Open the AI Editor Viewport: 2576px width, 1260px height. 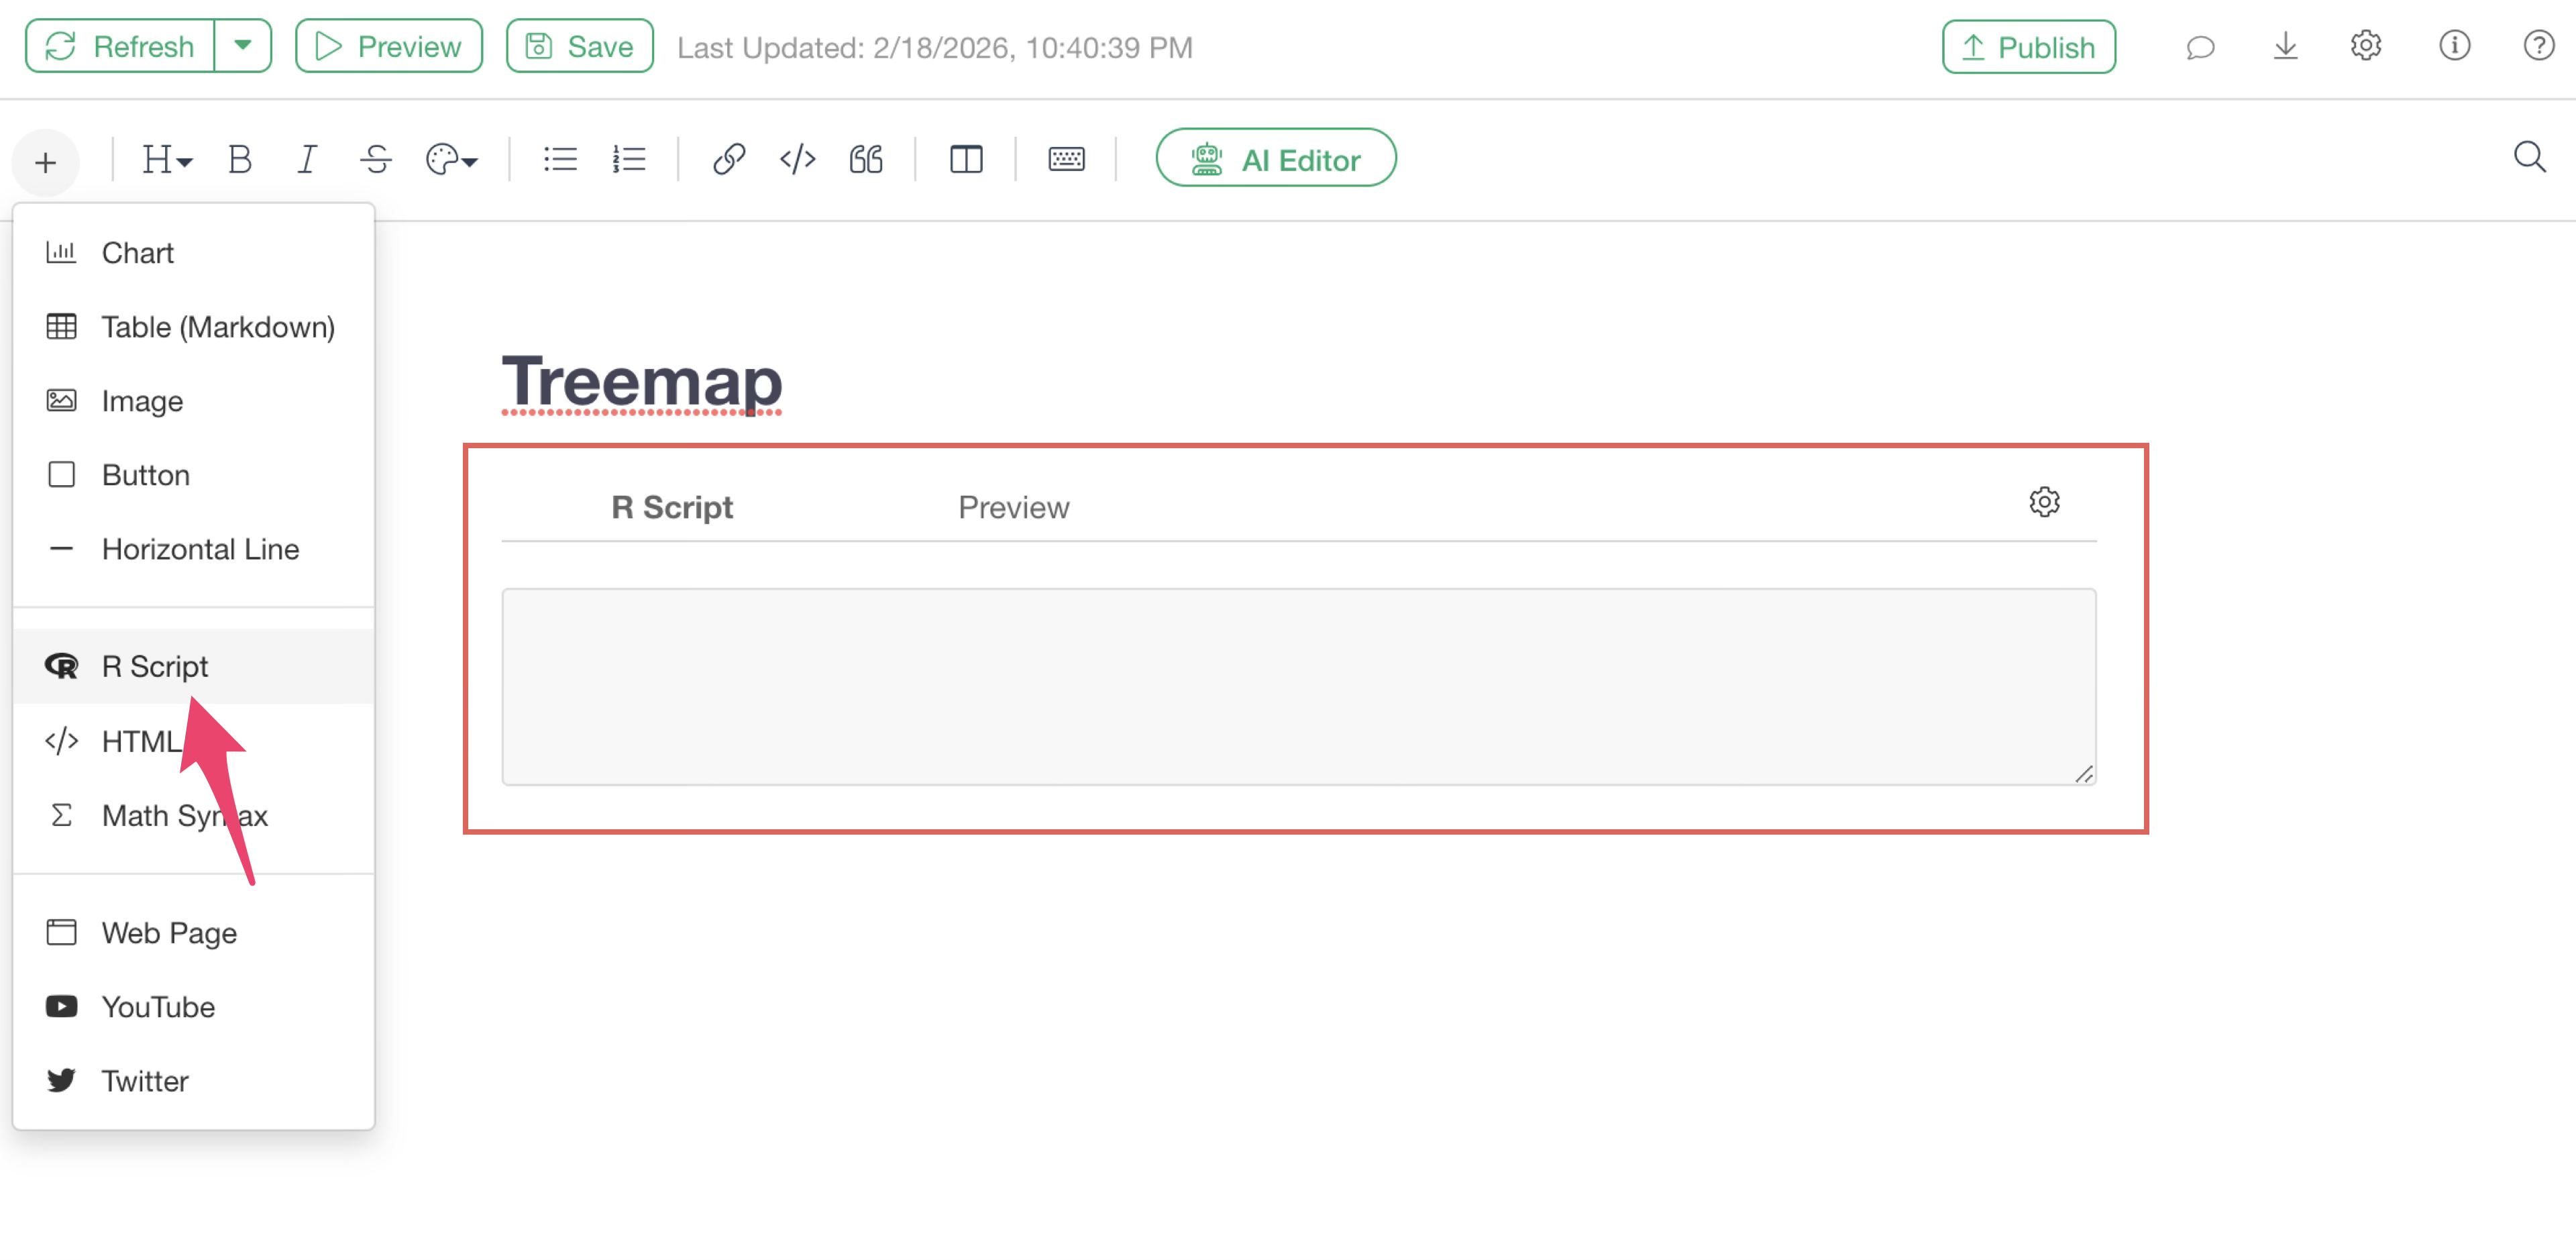pos(1275,159)
